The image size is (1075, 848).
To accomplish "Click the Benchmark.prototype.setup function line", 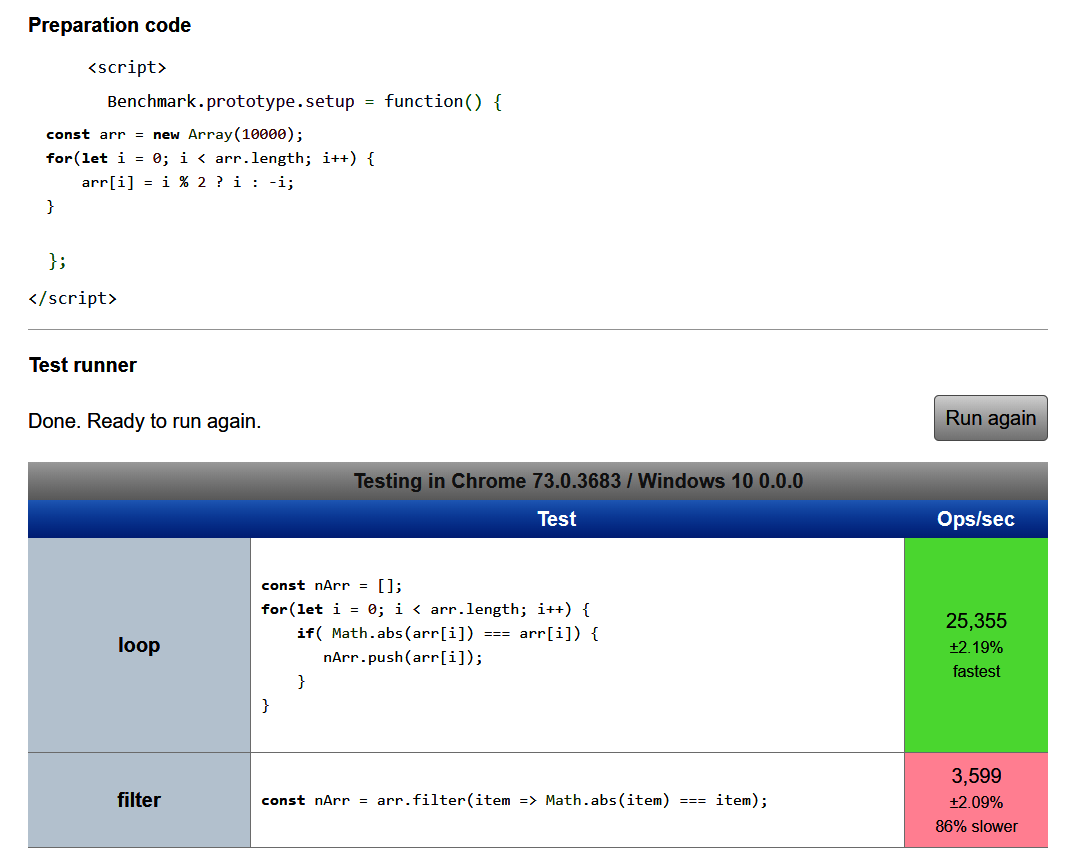I will pos(303,101).
